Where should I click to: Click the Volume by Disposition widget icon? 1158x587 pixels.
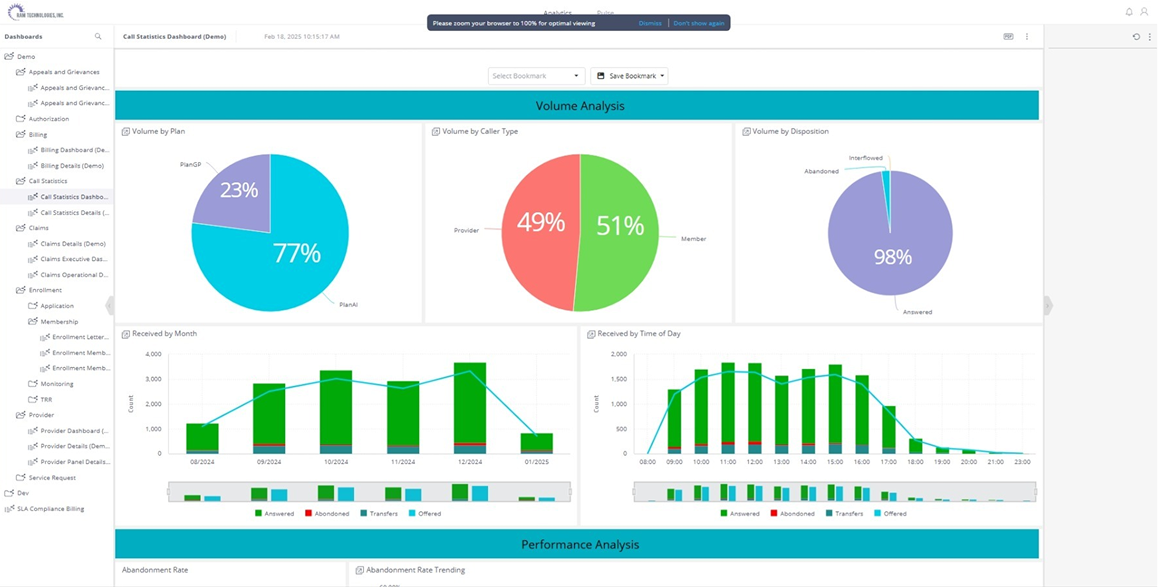(x=746, y=131)
